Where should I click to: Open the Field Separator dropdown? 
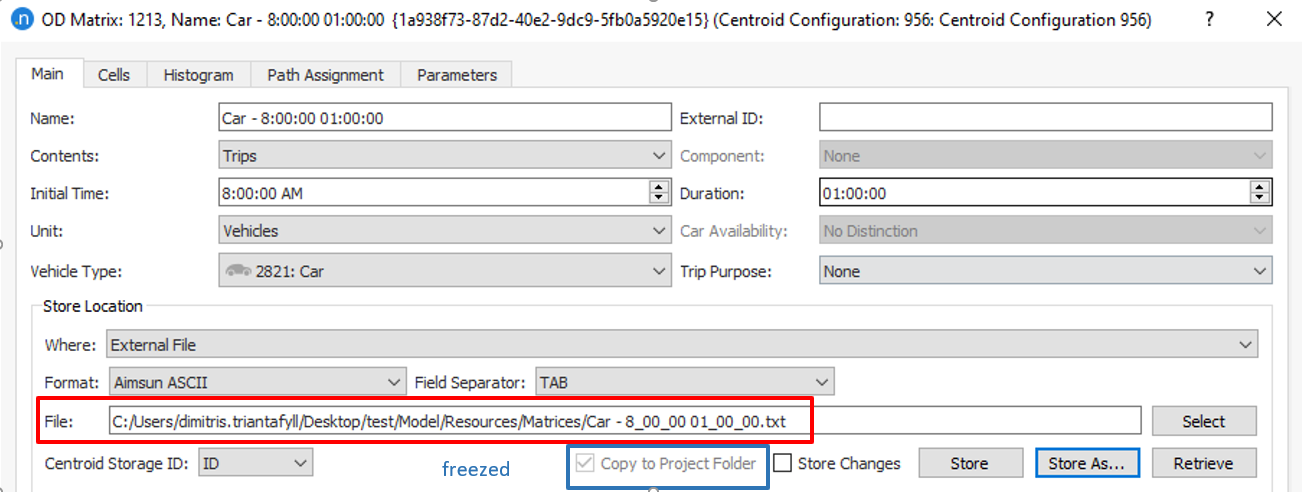(684, 382)
